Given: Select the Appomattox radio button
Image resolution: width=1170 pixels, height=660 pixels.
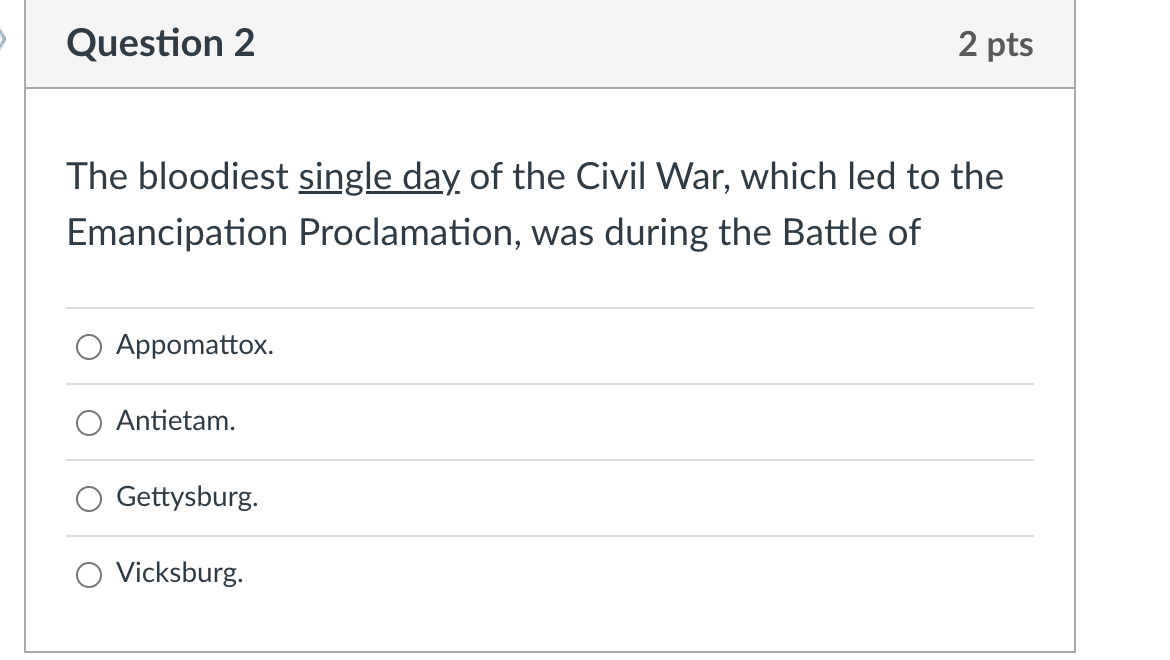Looking at the screenshot, I should pyautogui.click(x=89, y=347).
